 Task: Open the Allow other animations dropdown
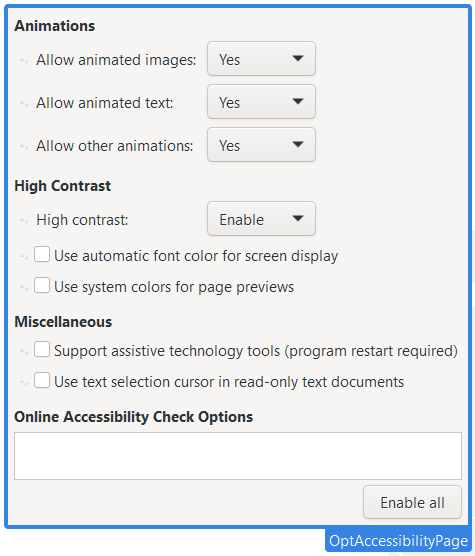tap(261, 145)
